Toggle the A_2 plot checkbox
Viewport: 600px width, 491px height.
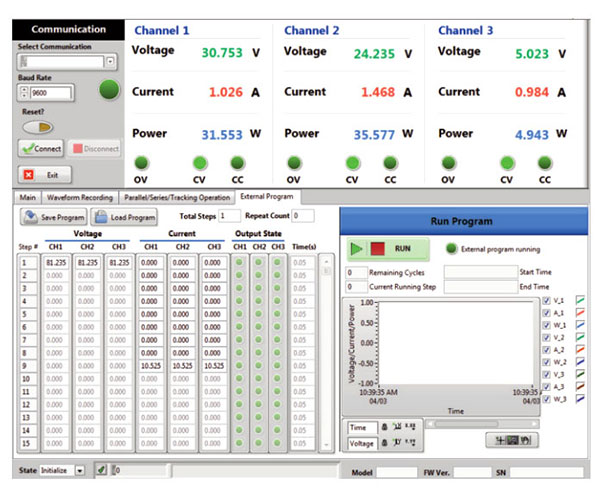pyautogui.click(x=546, y=350)
